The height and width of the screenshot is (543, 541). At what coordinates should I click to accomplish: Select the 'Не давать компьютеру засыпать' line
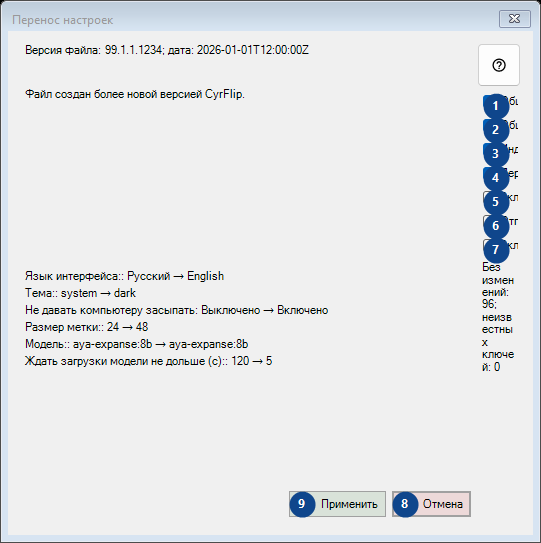coord(176,310)
